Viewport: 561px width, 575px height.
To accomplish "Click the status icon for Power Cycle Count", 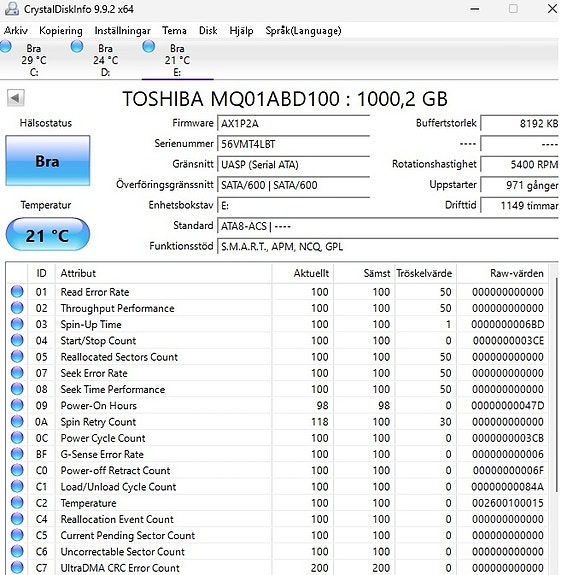I will click(x=17, y=437).
